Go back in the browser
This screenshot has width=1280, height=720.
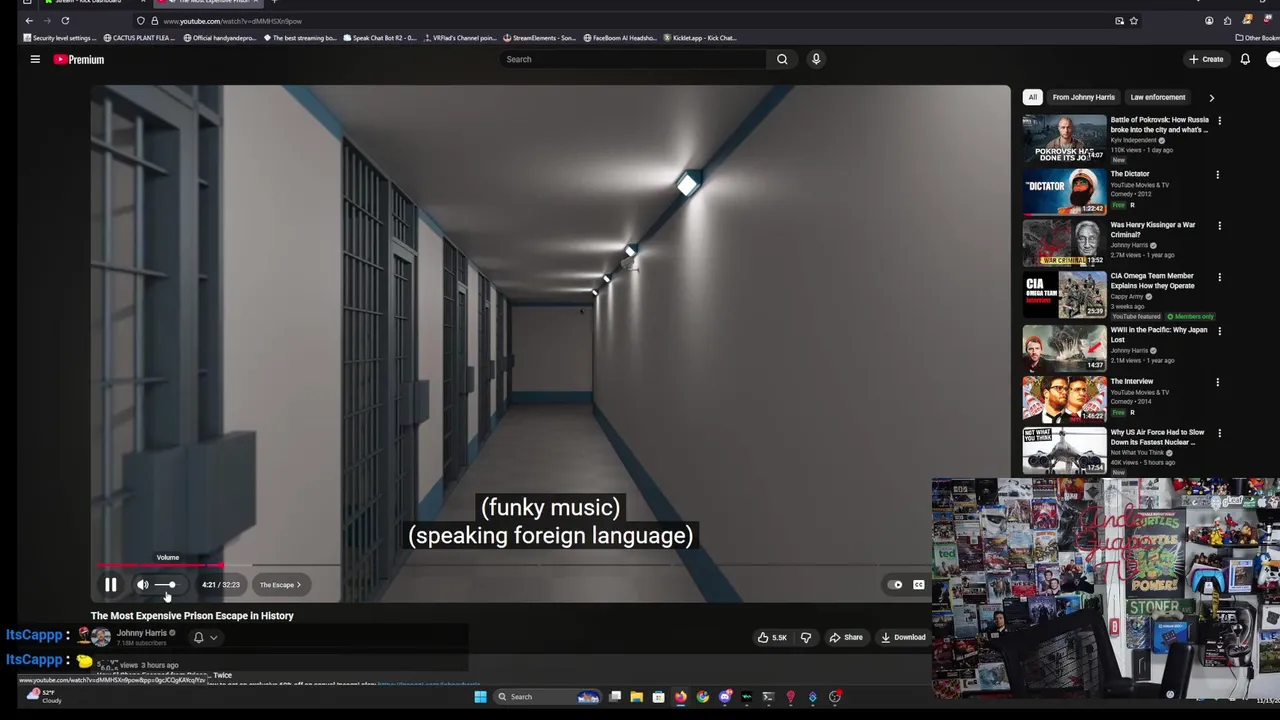click(29, 21)
